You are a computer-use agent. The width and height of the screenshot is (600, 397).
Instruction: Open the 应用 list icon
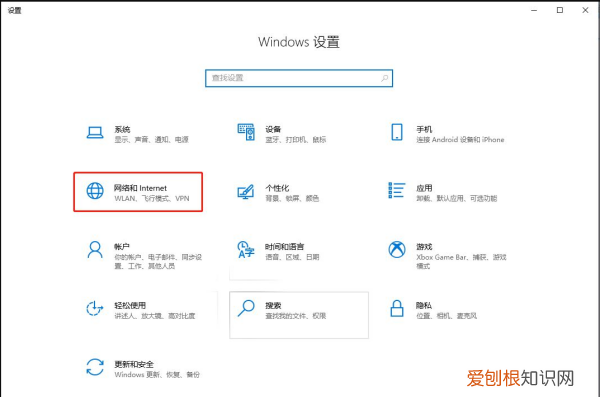[397, 190]
